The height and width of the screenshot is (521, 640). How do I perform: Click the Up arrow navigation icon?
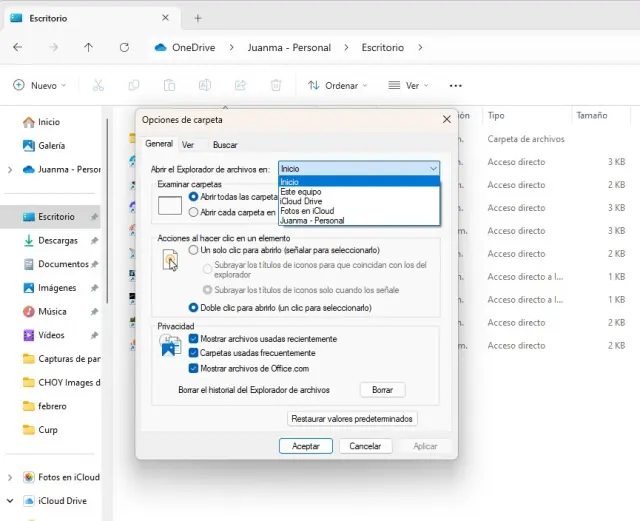coord(89,47)
